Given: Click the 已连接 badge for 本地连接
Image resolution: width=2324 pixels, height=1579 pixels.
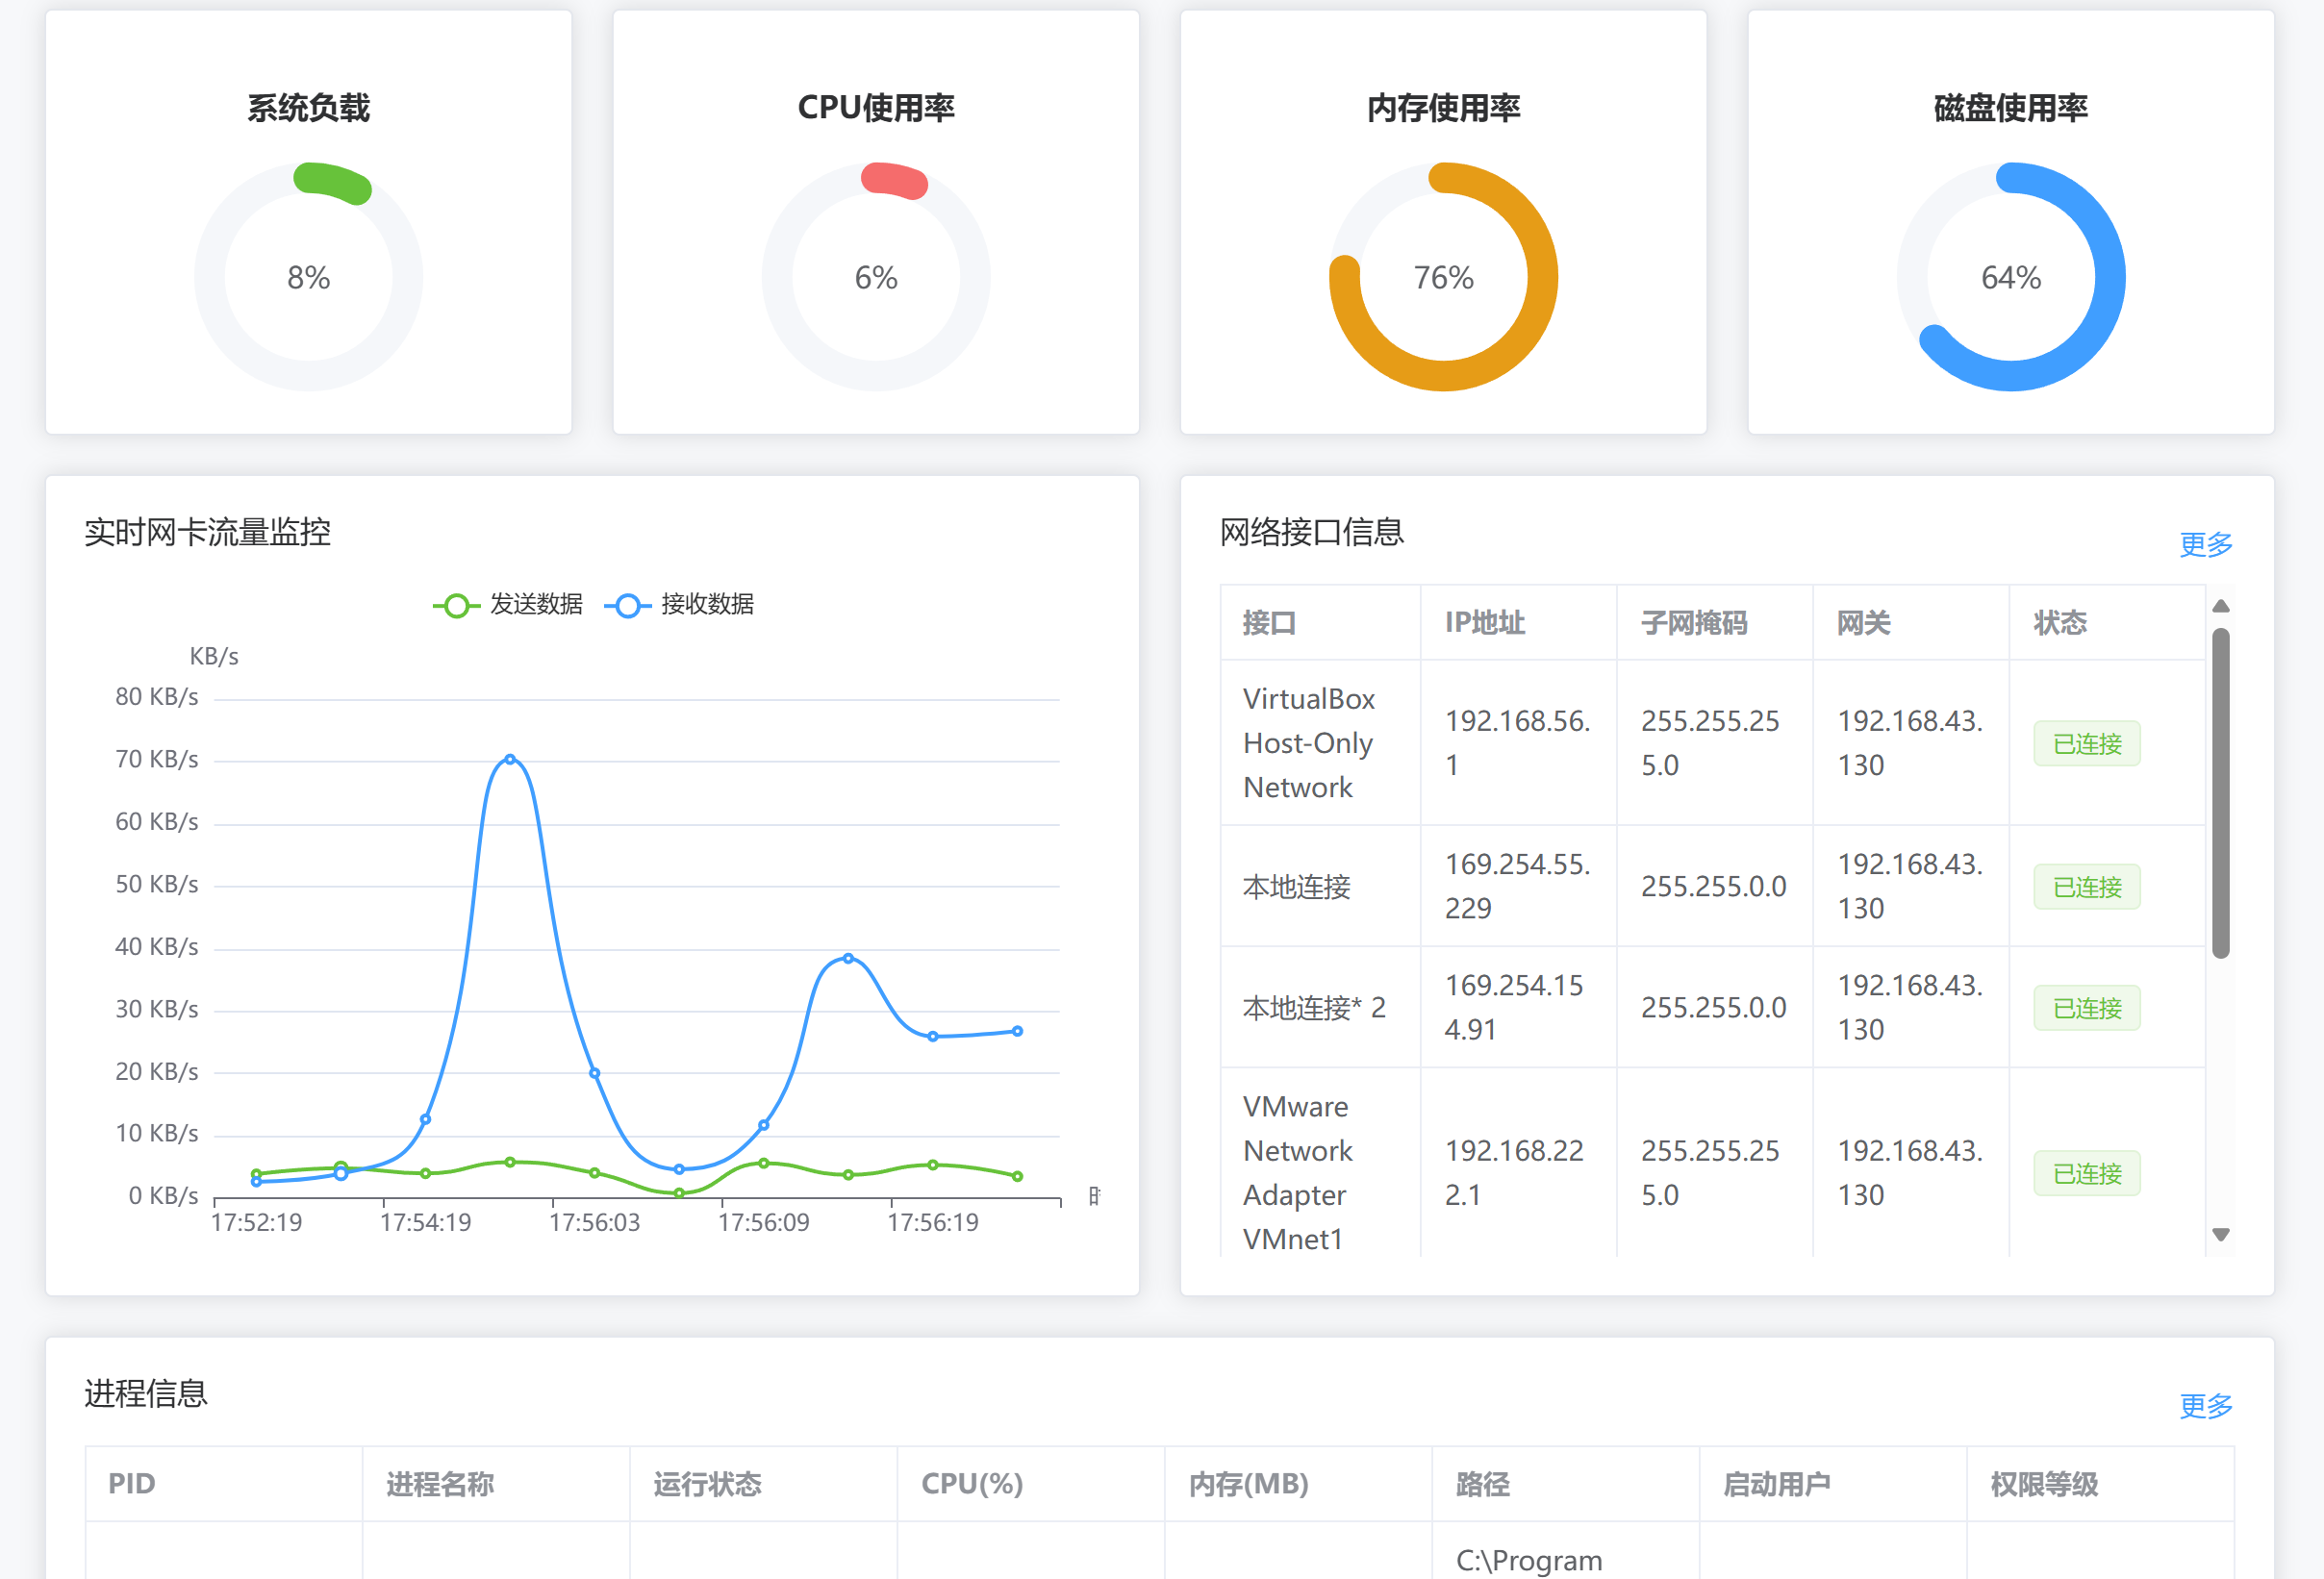Looking at the screenshot, I should (x=2086, y=886).
